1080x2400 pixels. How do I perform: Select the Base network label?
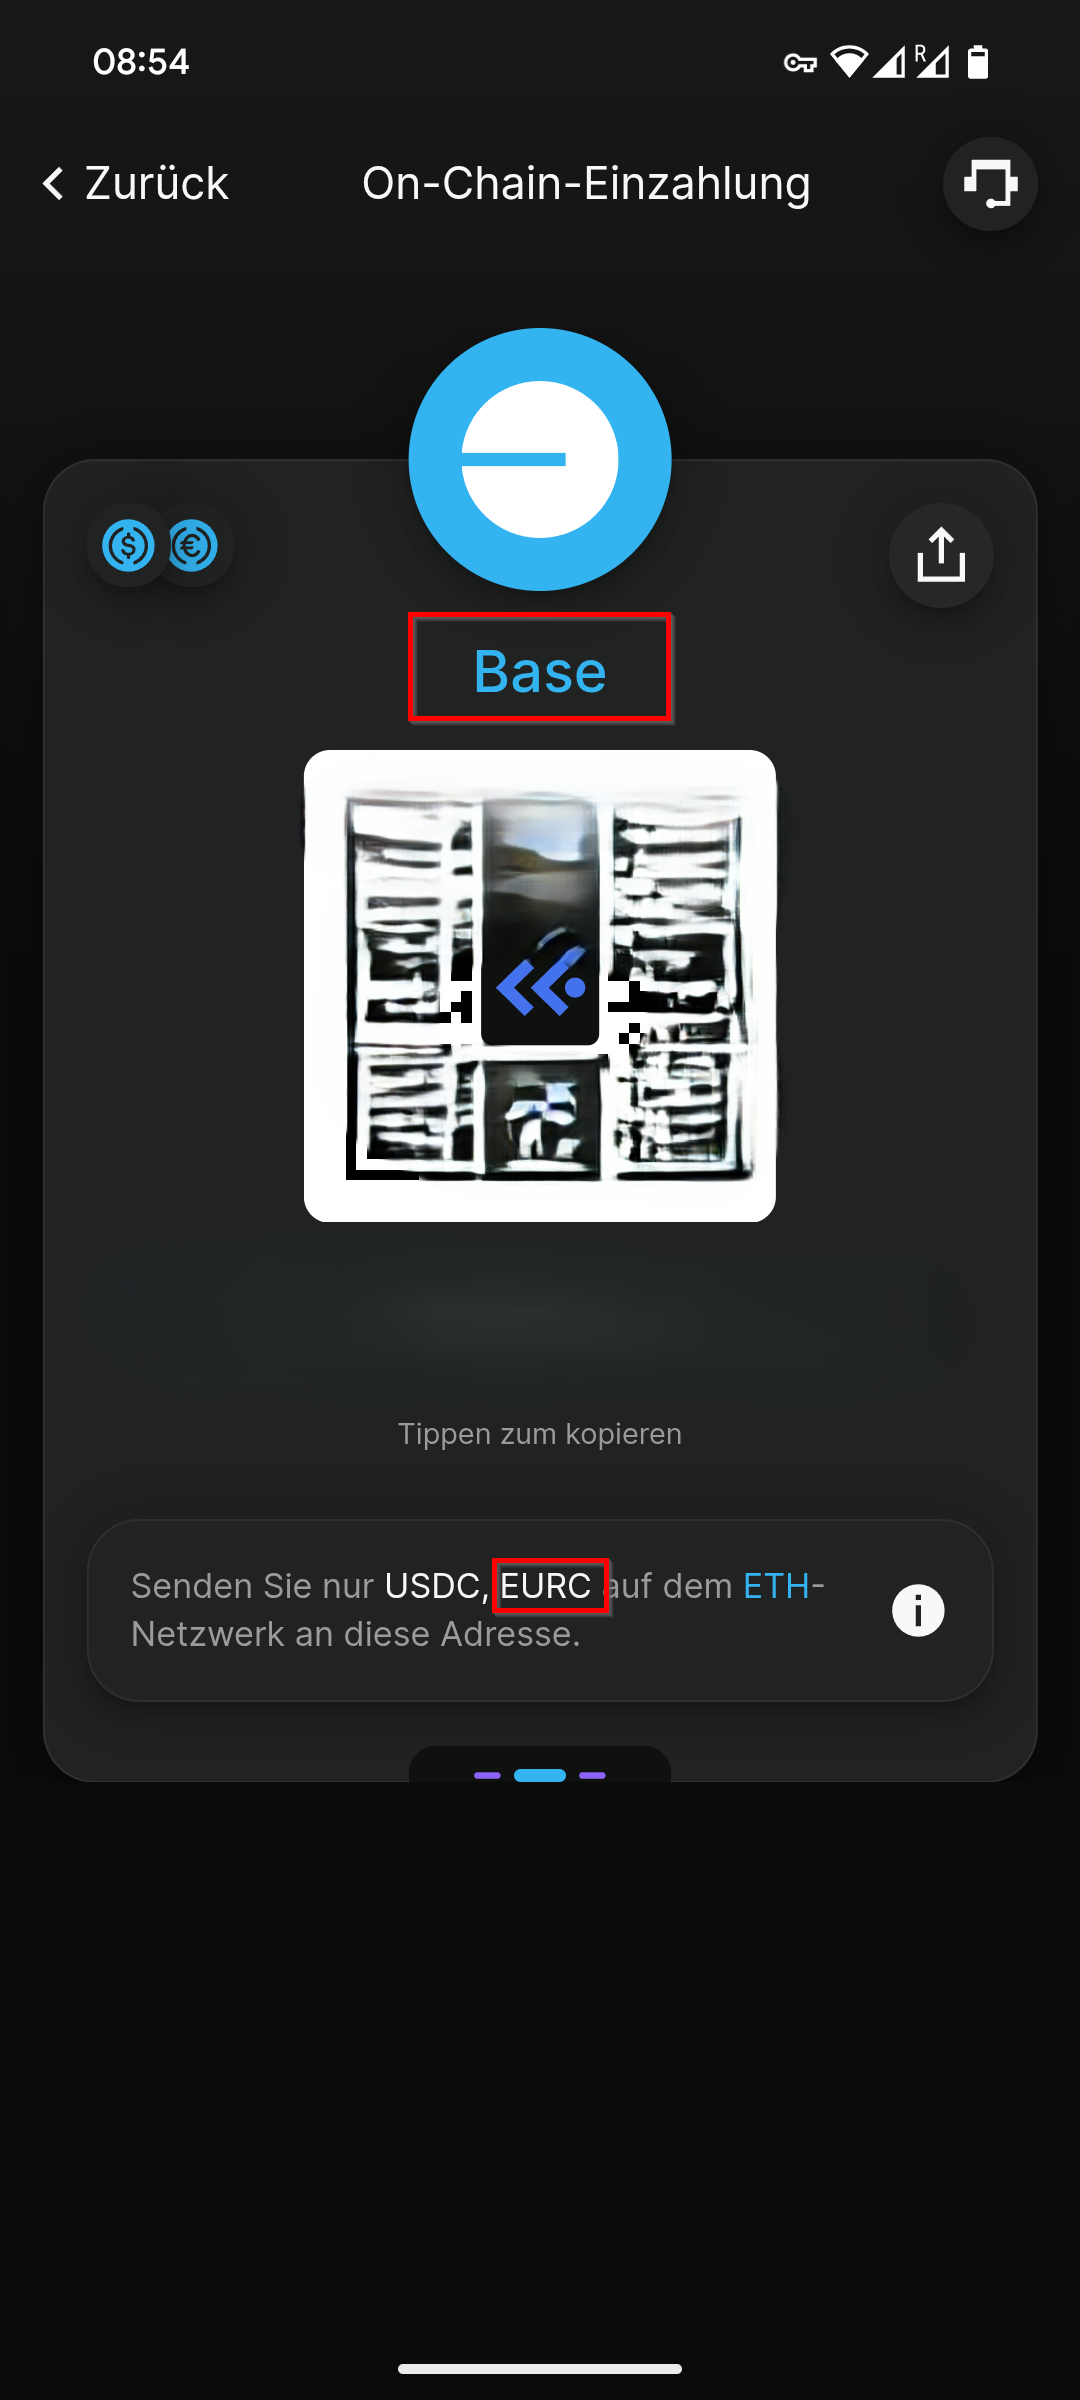coord(540,670)
